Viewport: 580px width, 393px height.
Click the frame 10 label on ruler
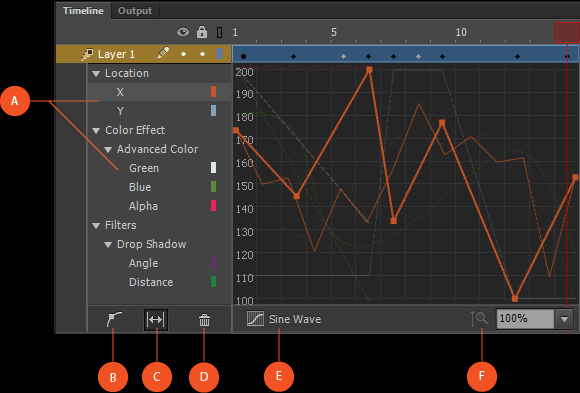(x=461, y=32)
